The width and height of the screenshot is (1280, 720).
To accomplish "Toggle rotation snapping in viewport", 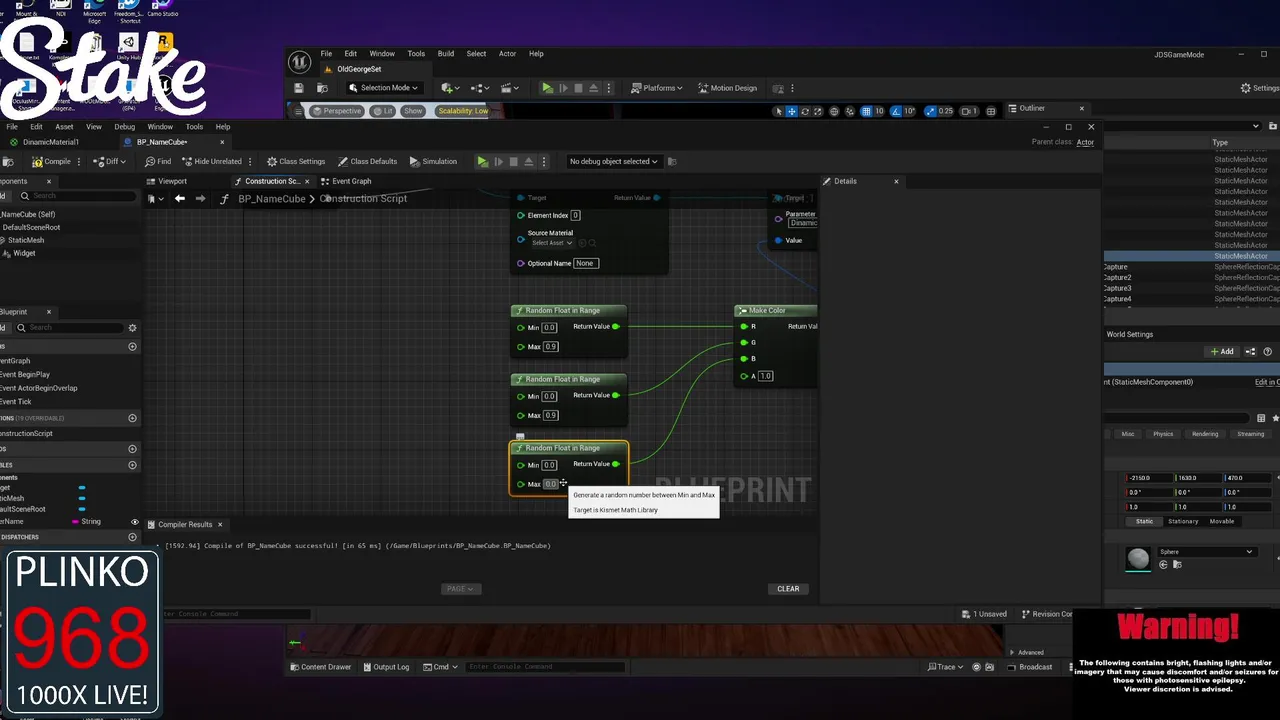I will 896,111.
